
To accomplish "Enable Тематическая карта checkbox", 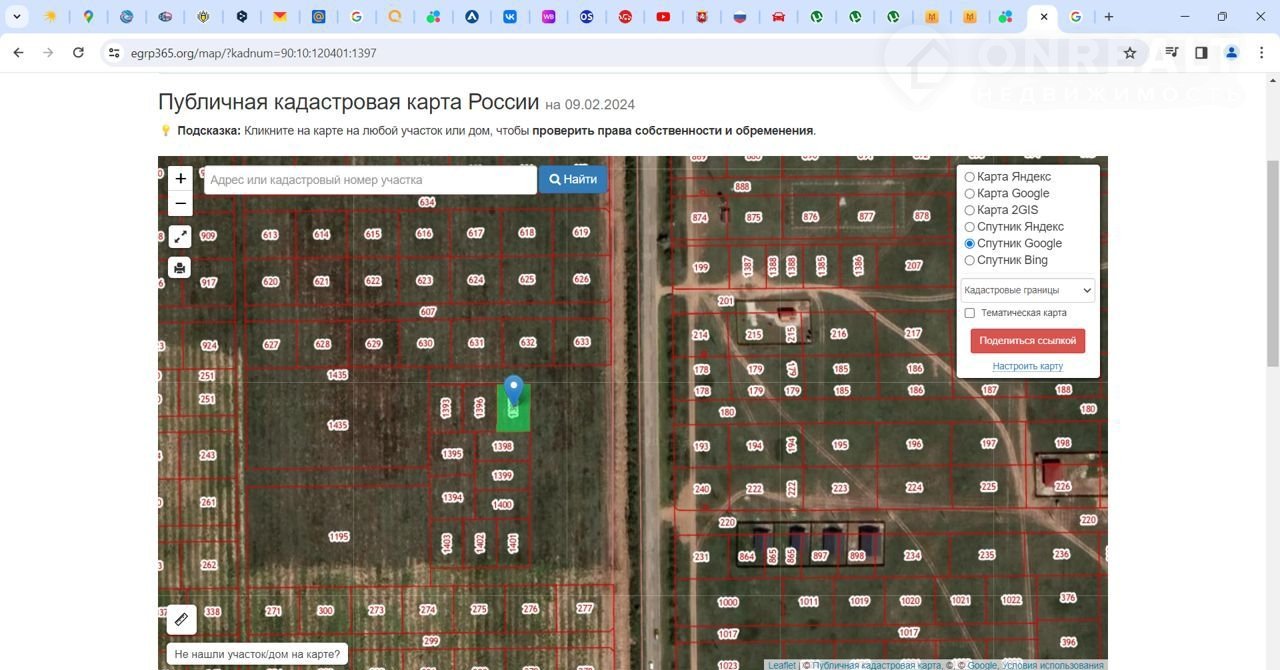I will tap(969, 313).
